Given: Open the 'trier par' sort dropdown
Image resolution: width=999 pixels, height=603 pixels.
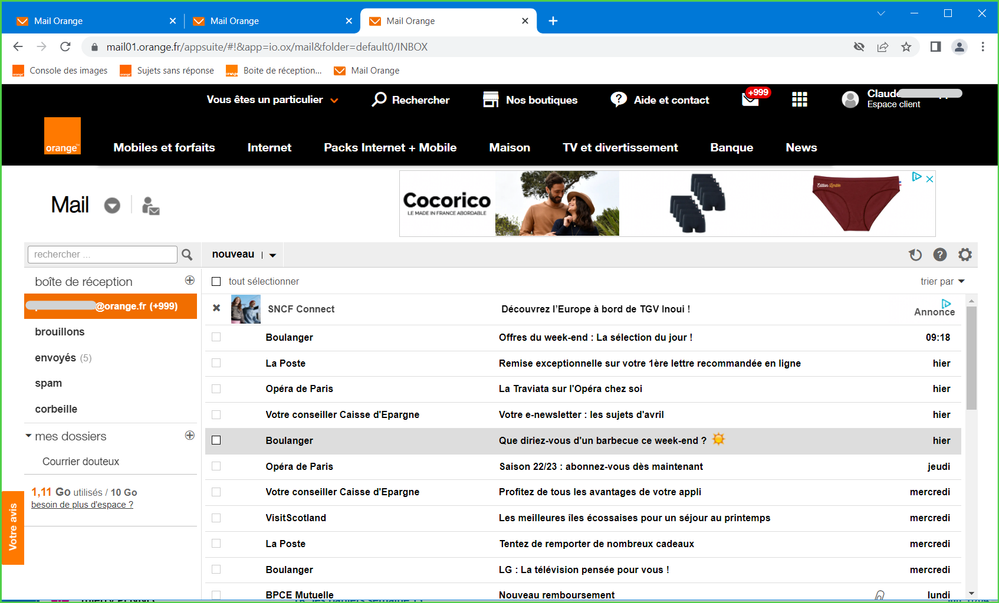Looking at the screenshot, I should [942, 282].
